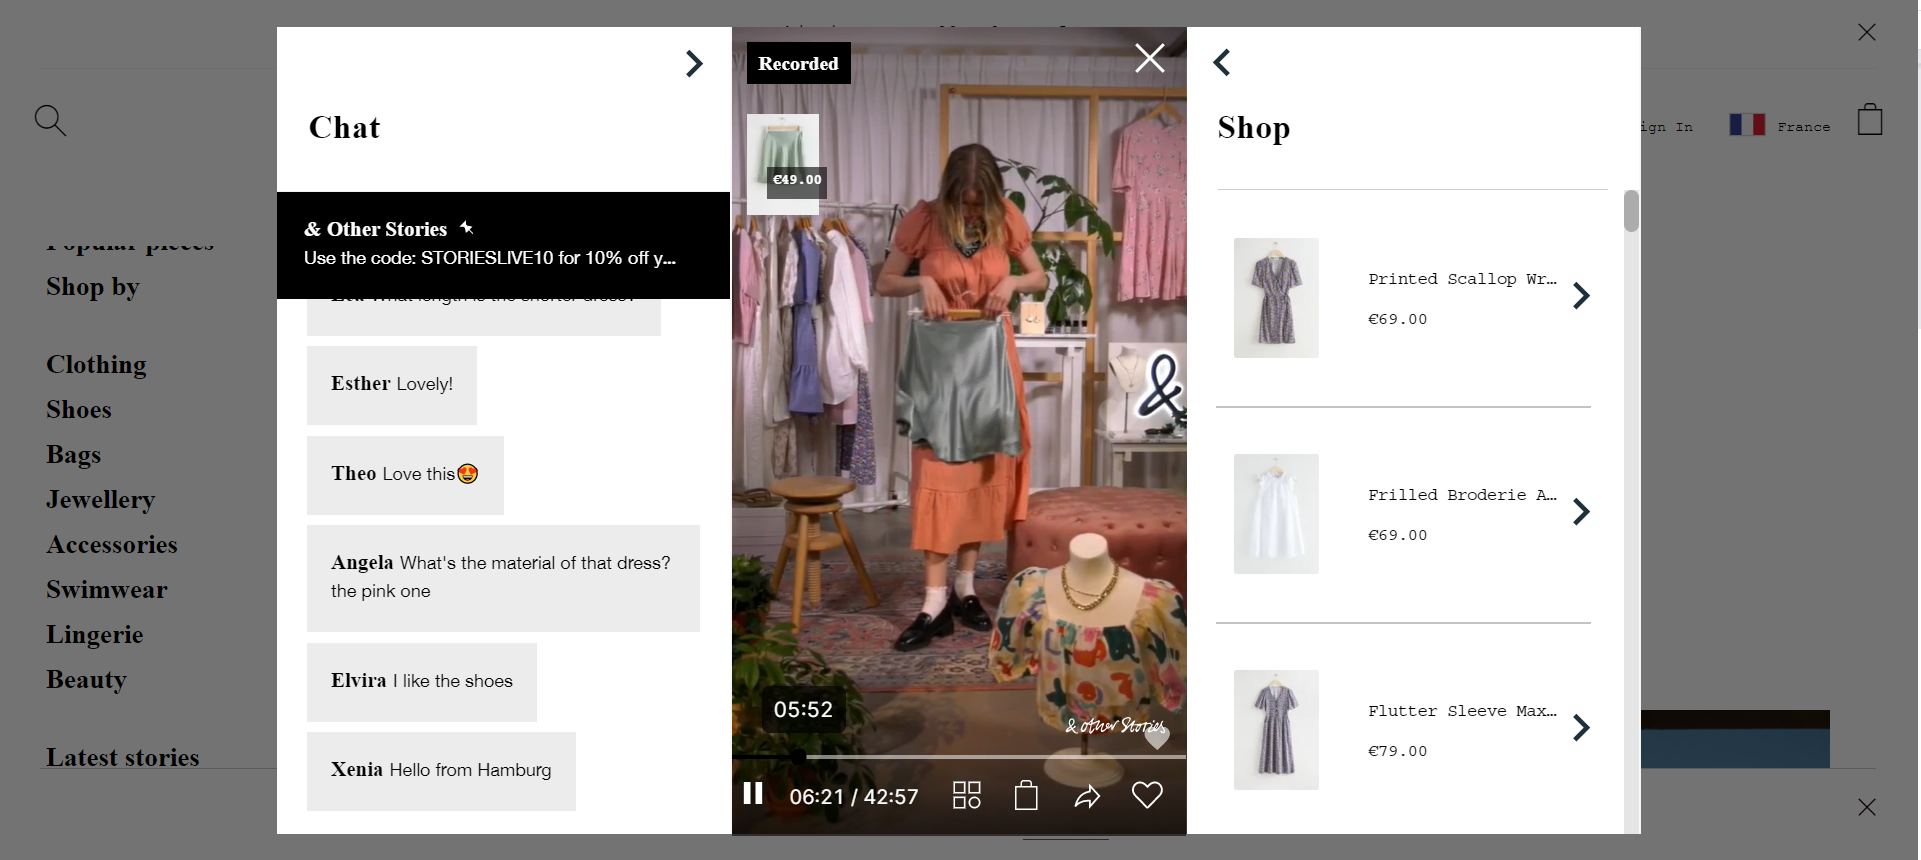Collapse the Shop panel arrow
Viewport: 1921px width, 860px height.
tap(1222, 63)
